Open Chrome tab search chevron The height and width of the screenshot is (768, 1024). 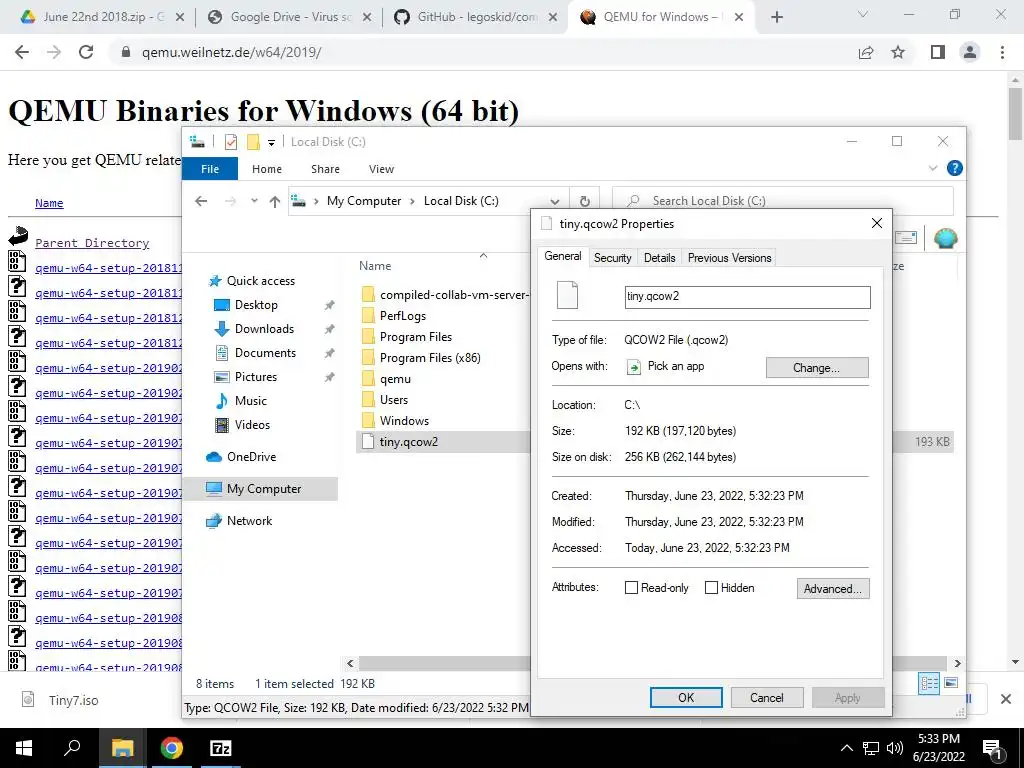tap(863, 14)
